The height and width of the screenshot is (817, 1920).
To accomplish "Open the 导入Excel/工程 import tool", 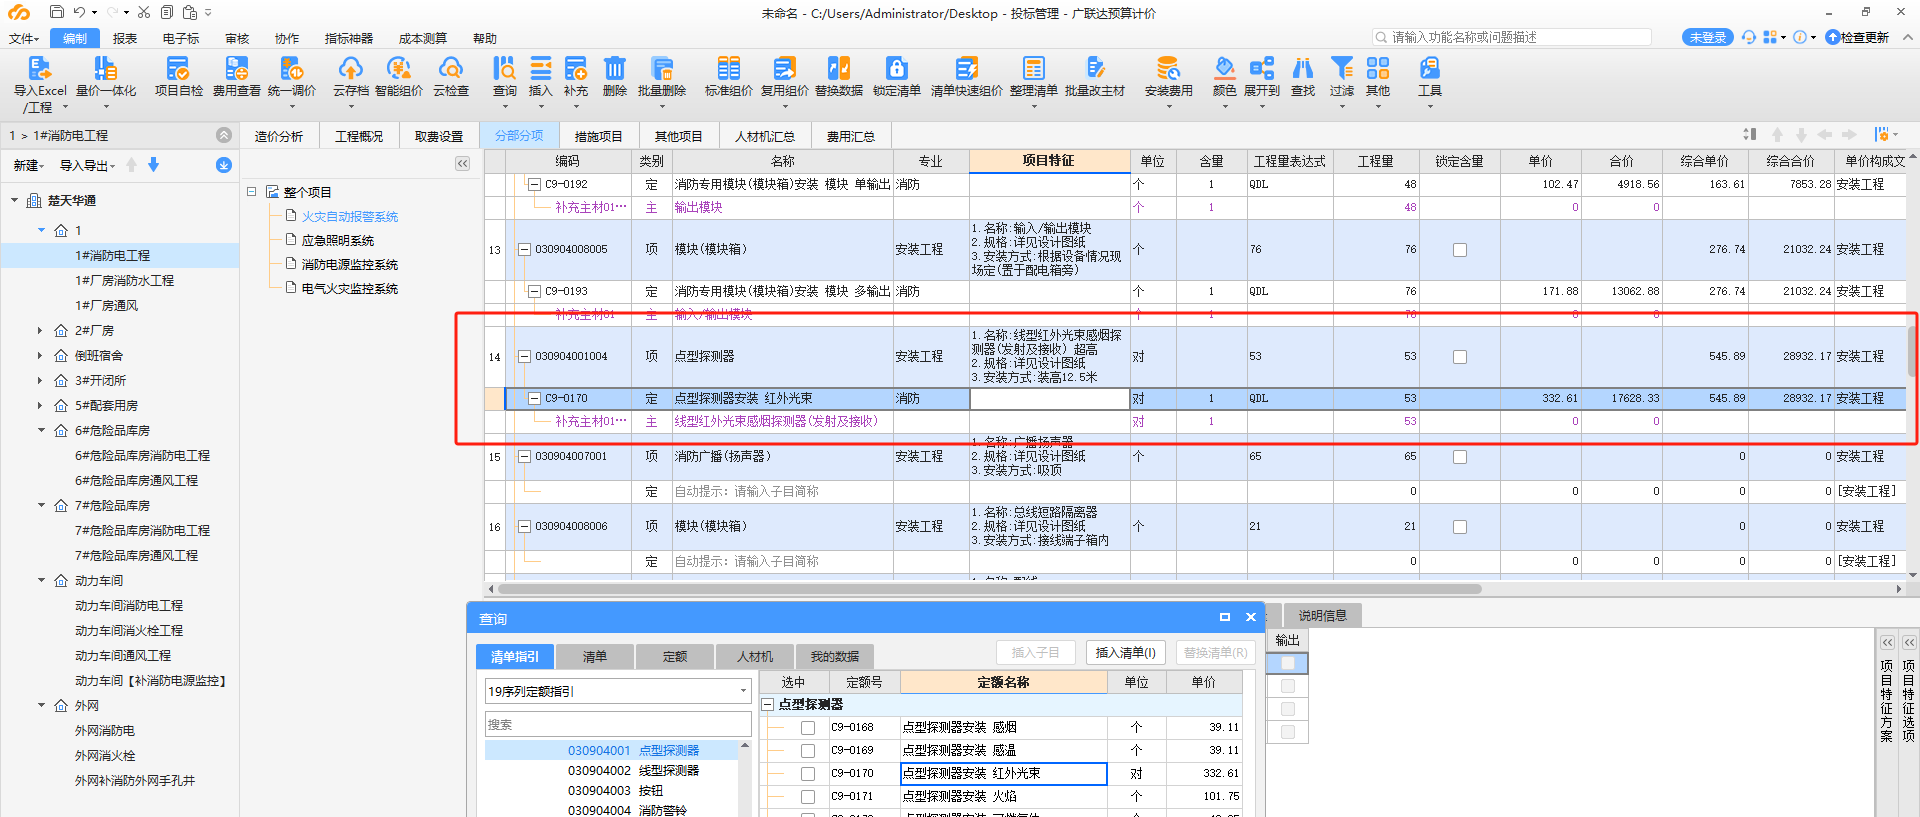I will point(40,83).
